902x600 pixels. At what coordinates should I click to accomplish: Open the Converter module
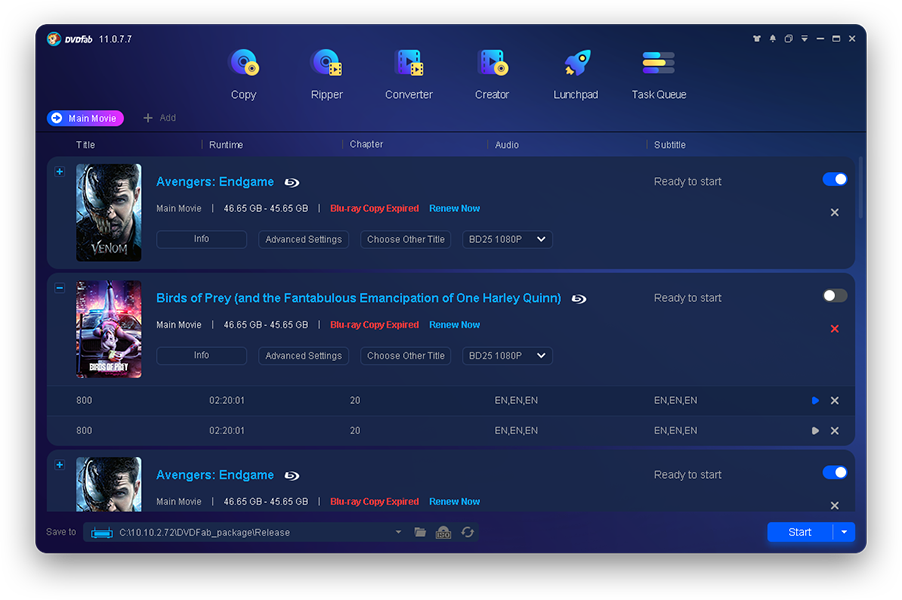[x=409, y=75]
